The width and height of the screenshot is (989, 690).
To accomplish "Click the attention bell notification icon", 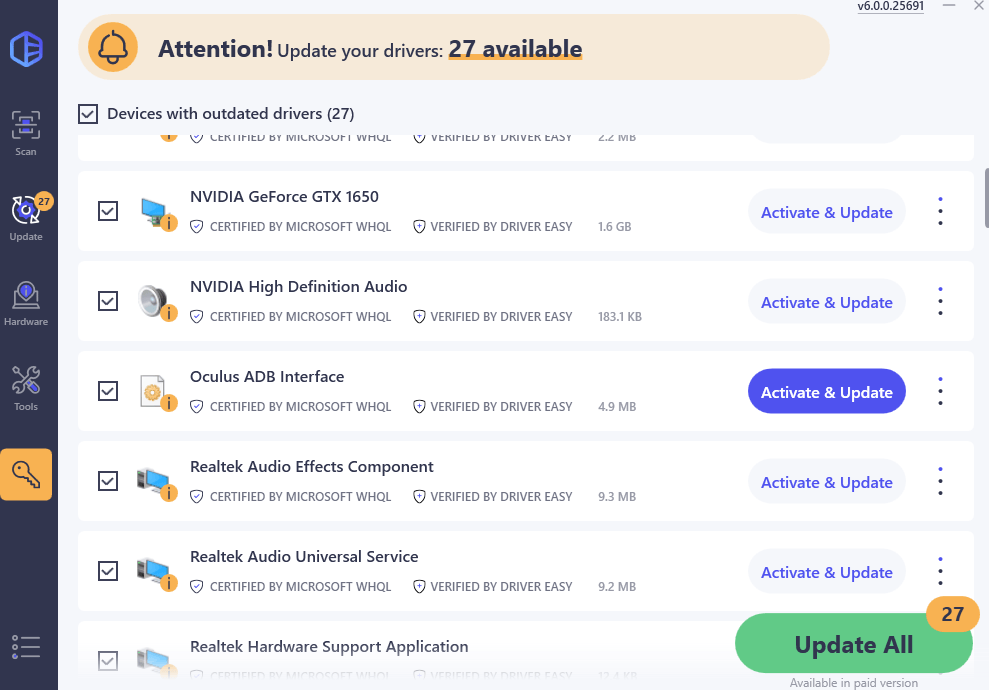I will pyautogui.click(x=113, y=47).
